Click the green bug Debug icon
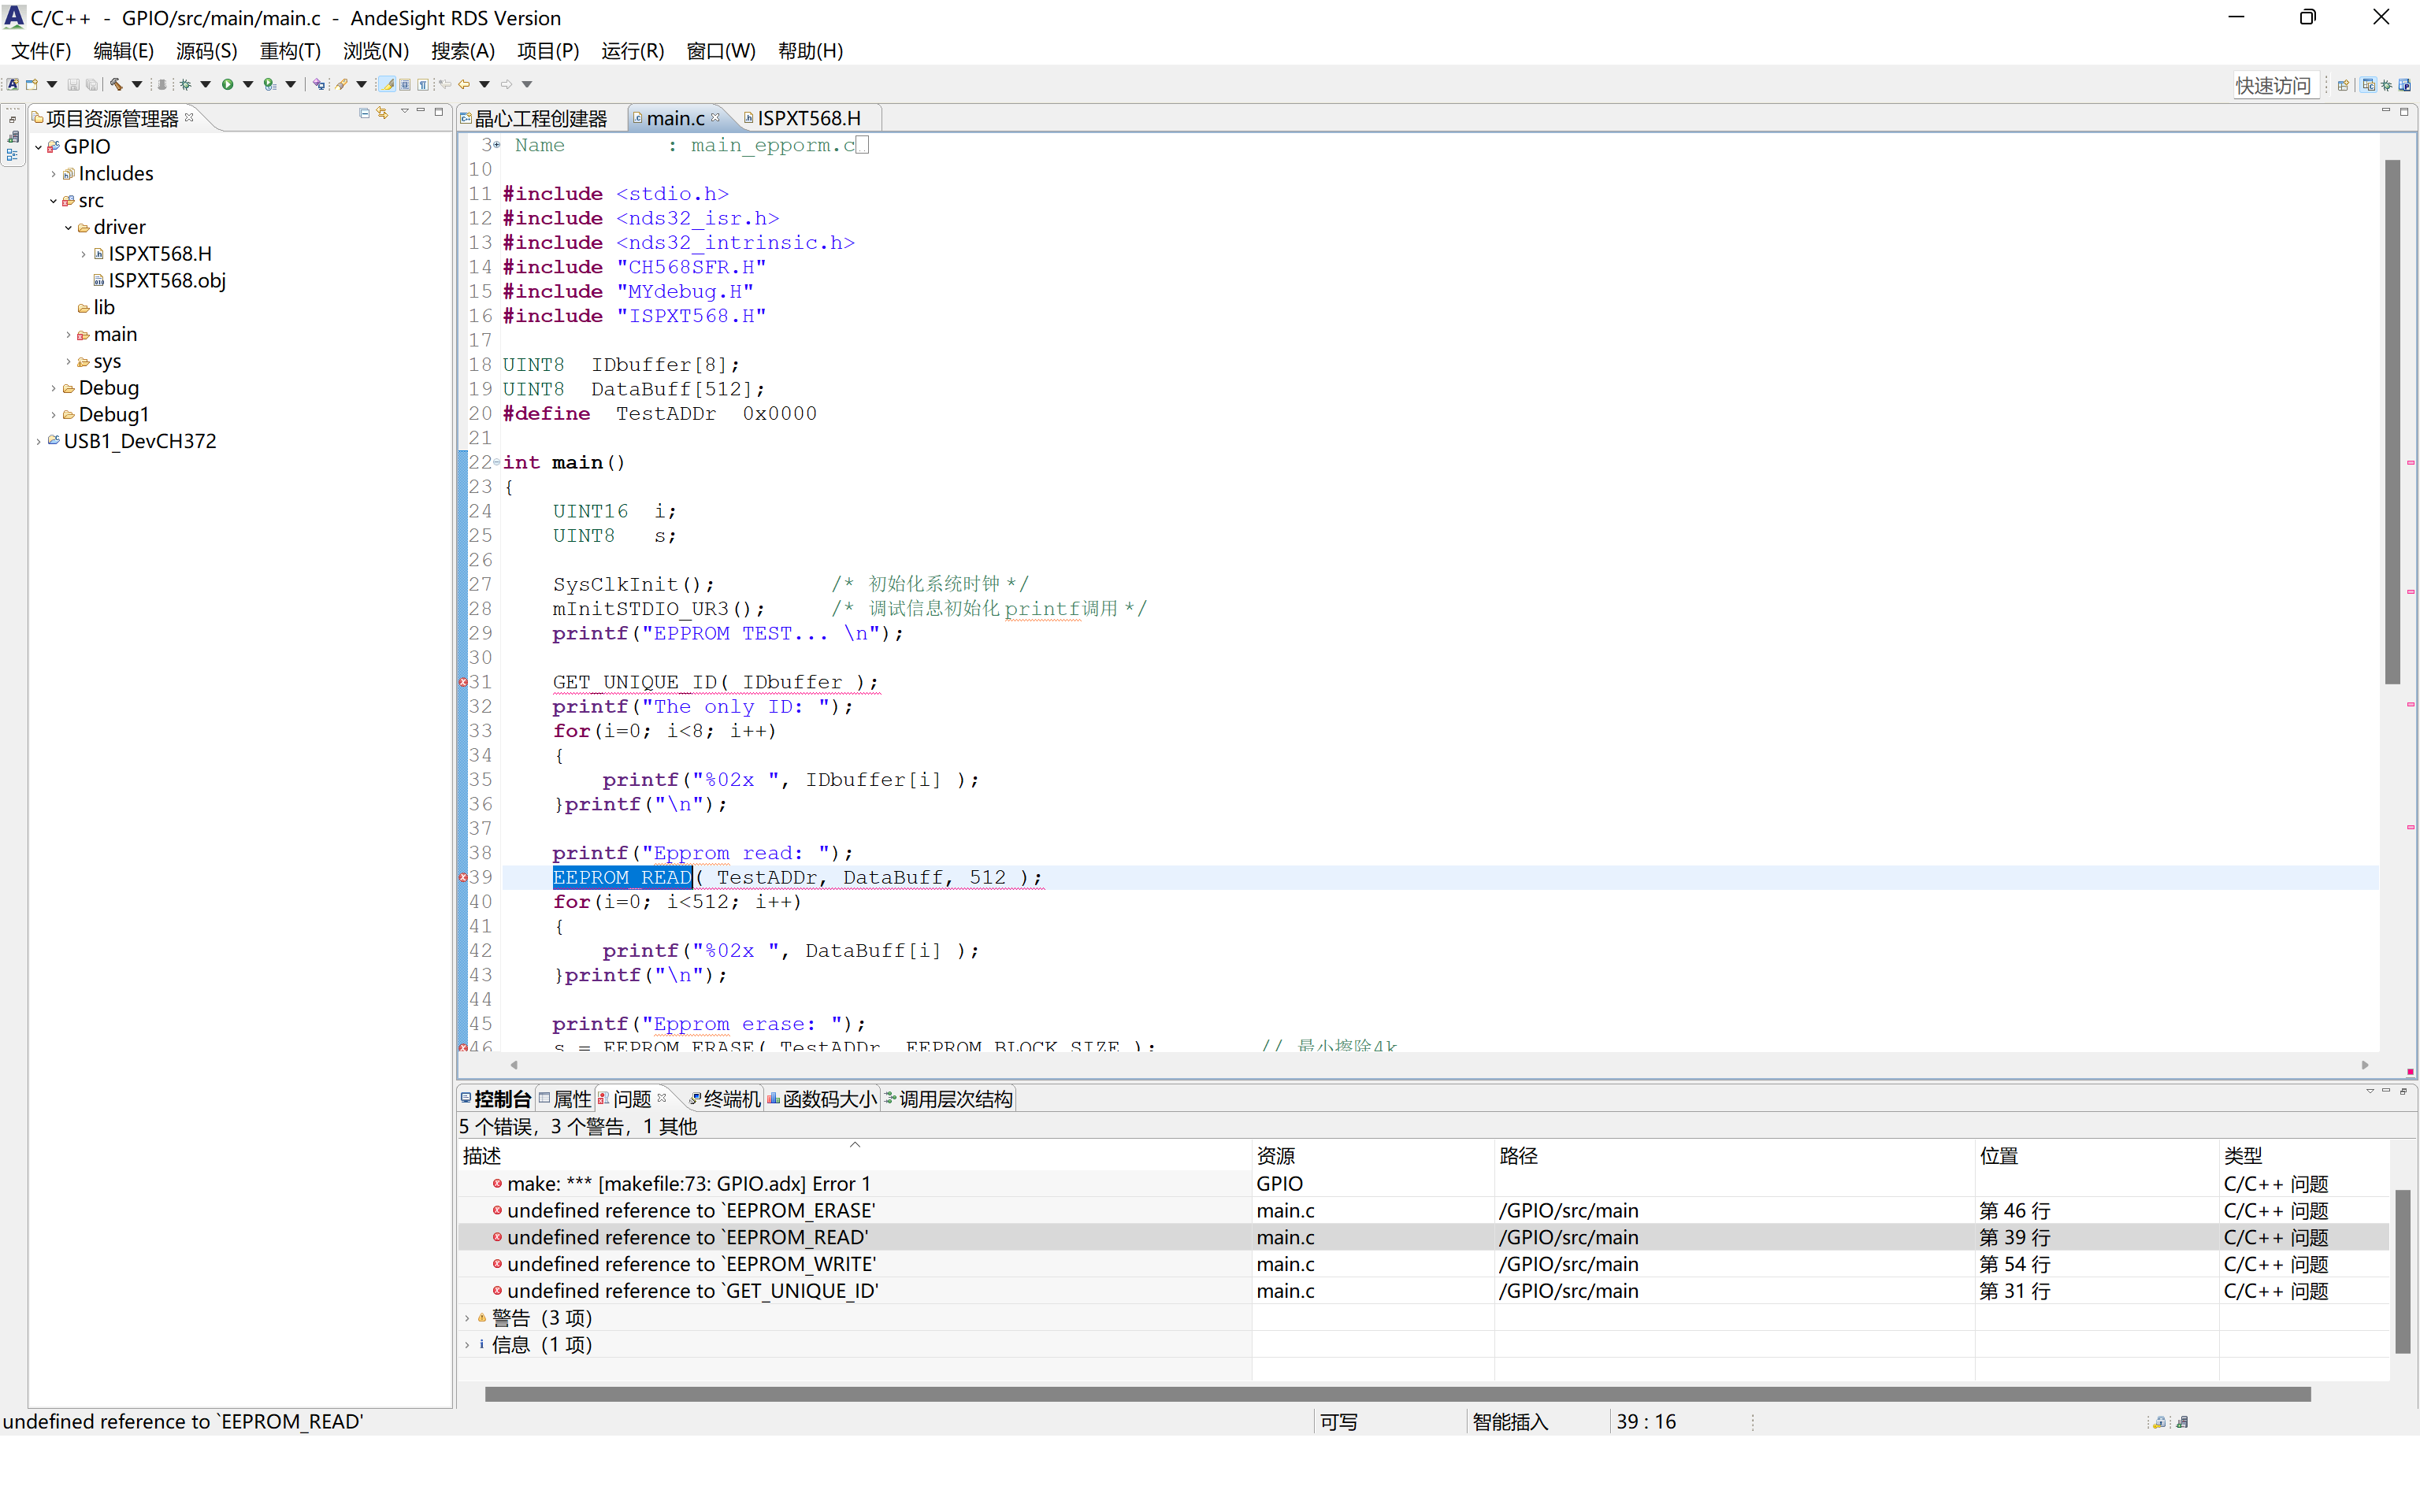 pyautogui.click(x=186, y=85)
